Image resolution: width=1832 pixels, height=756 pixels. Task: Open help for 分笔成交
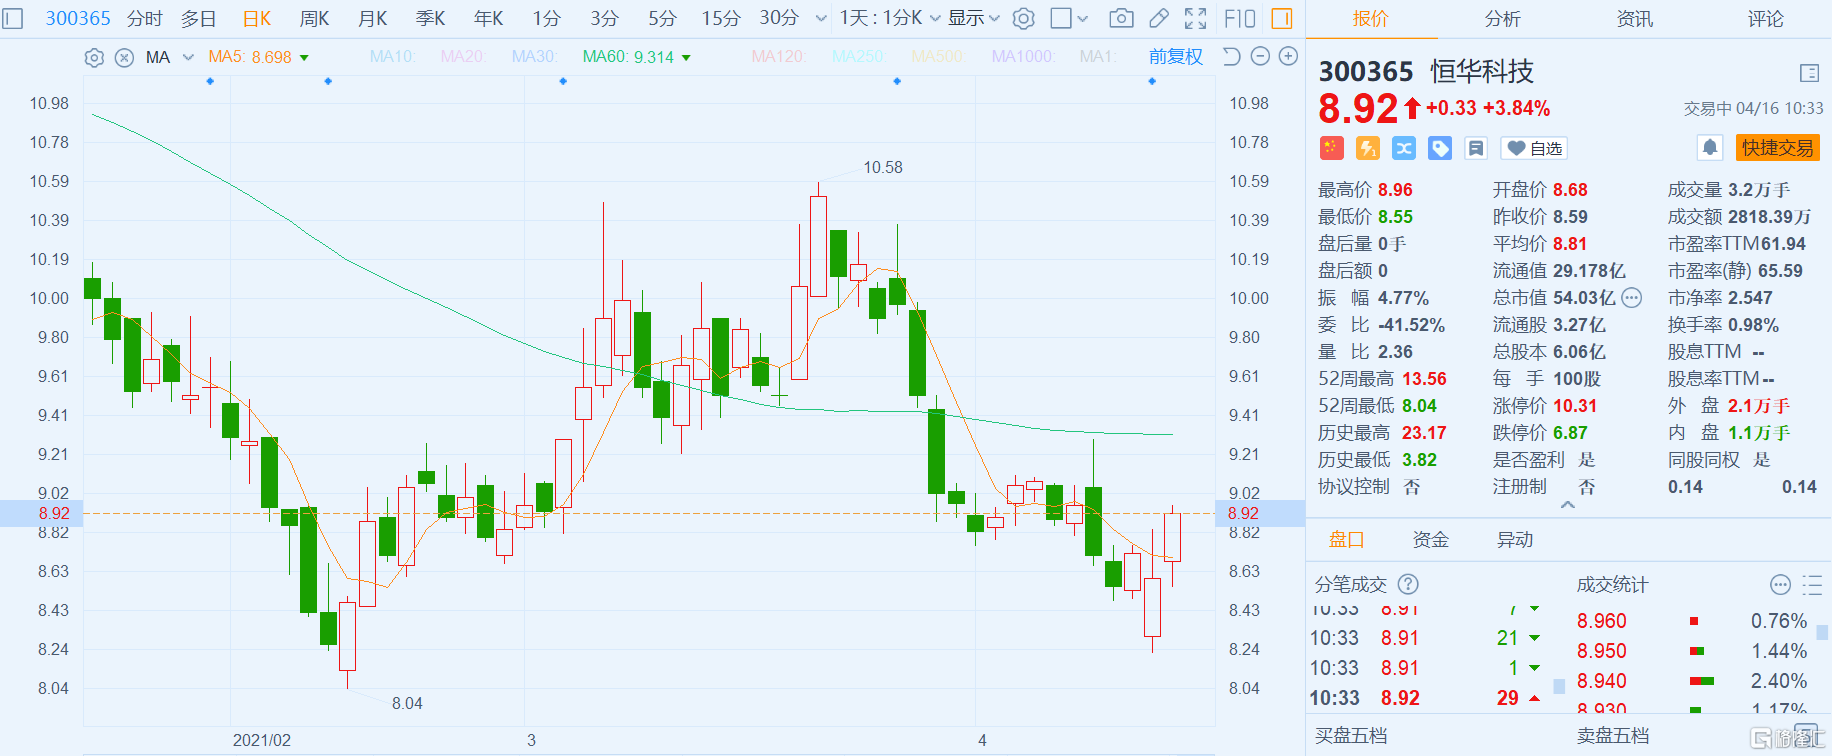coord(1408,585)
